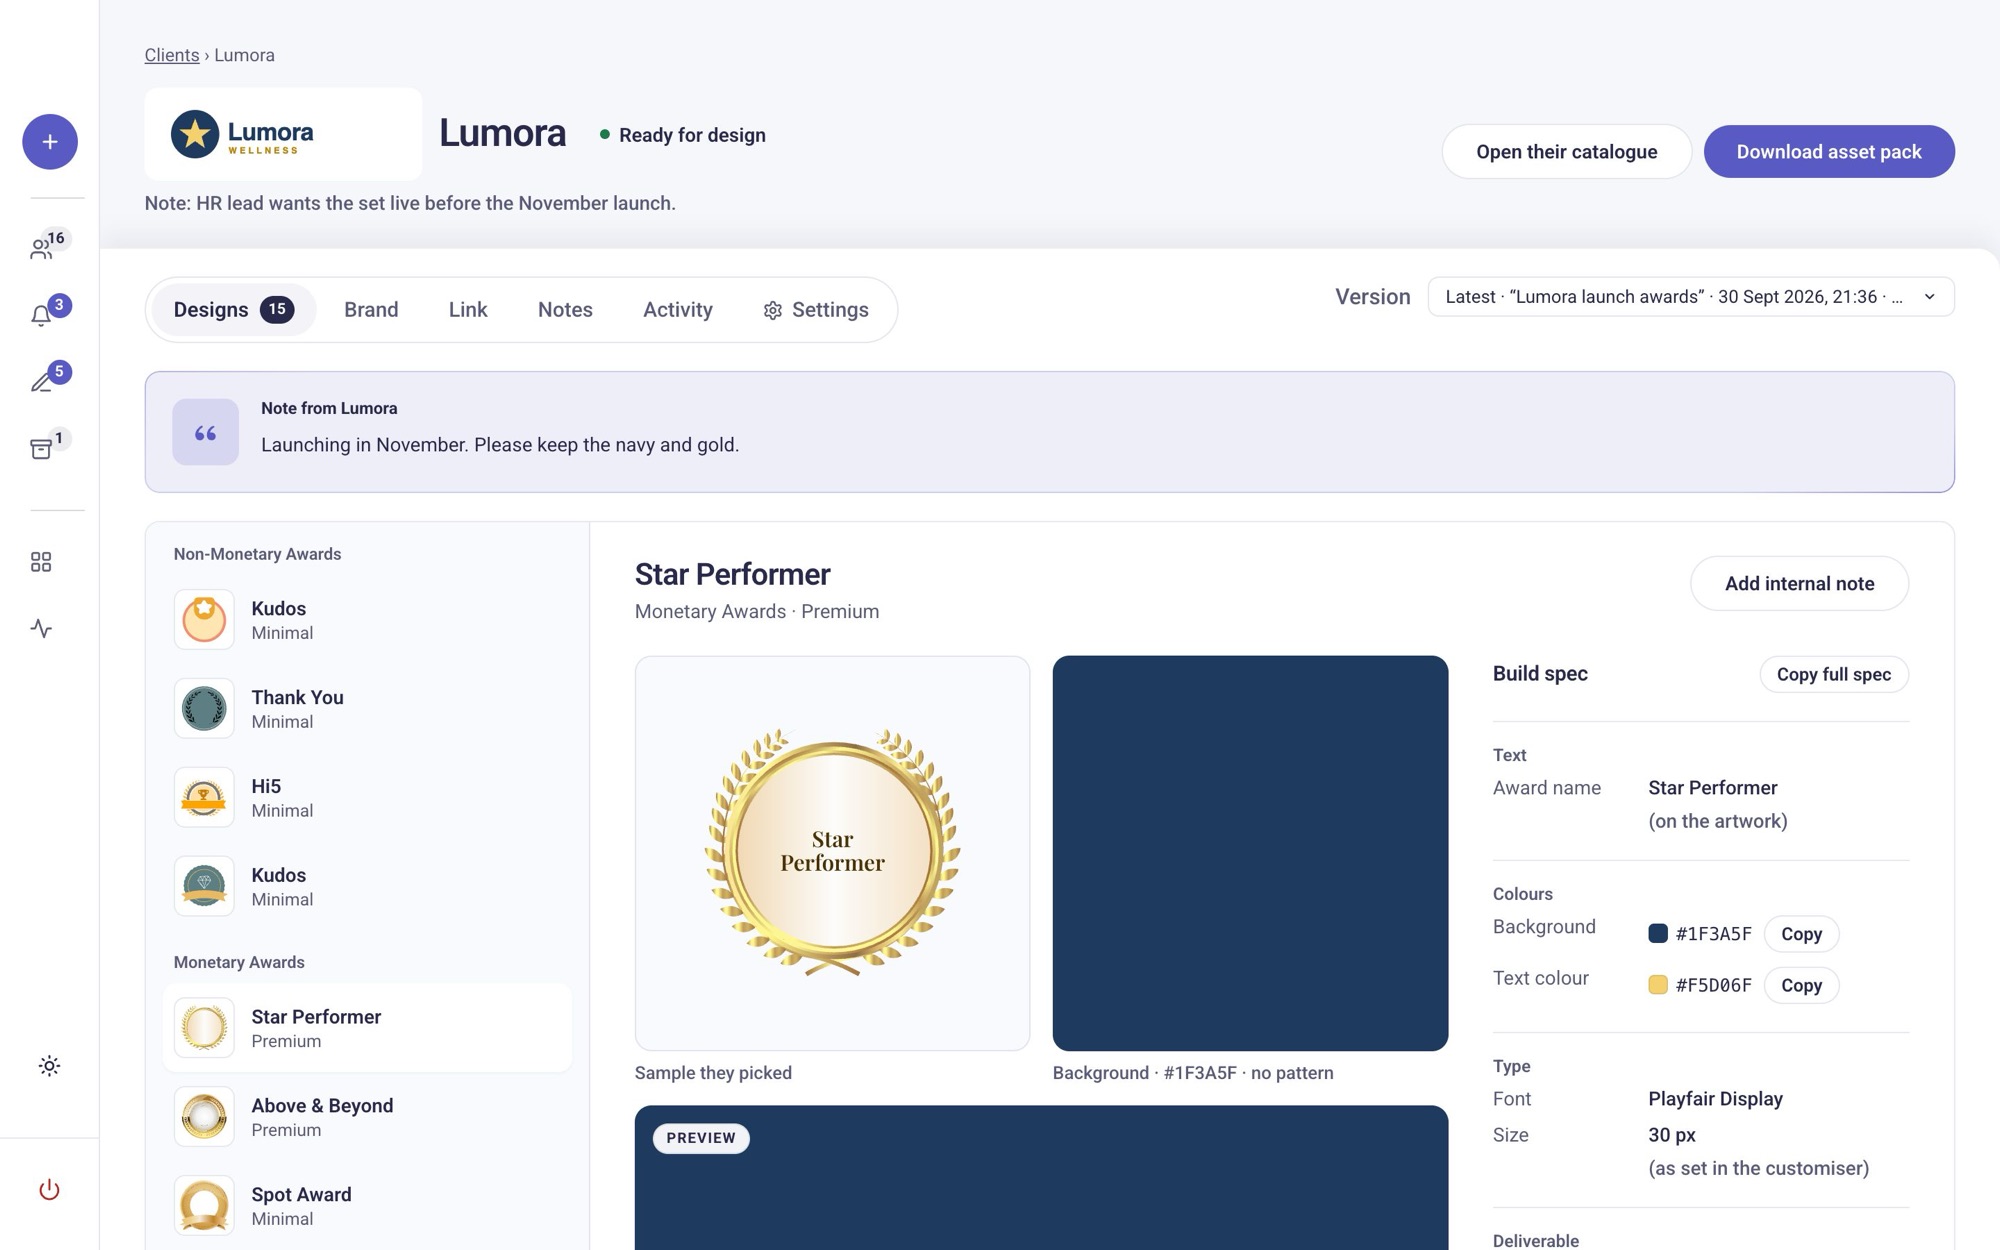Image resolution: width=2000 pixels, height=1250 pixels.
Task: Expand the Version dropdown
Action: pos(1691,297)
